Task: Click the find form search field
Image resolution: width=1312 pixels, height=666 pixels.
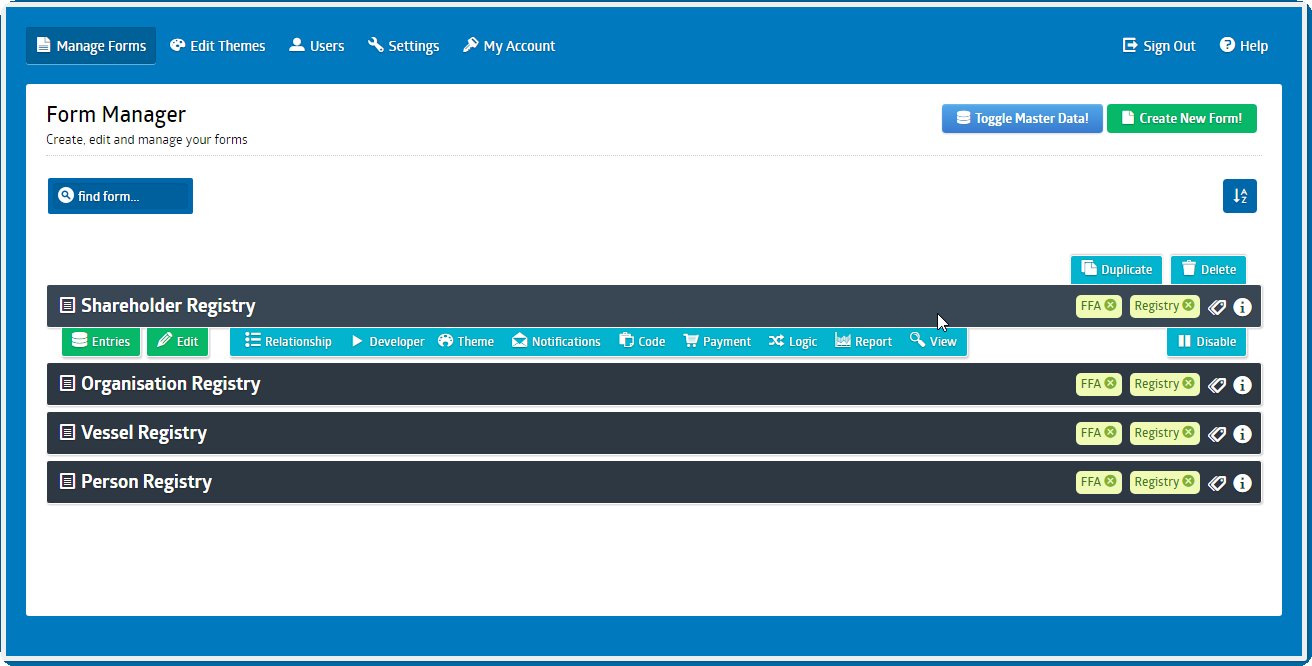Action: [120, 196]
